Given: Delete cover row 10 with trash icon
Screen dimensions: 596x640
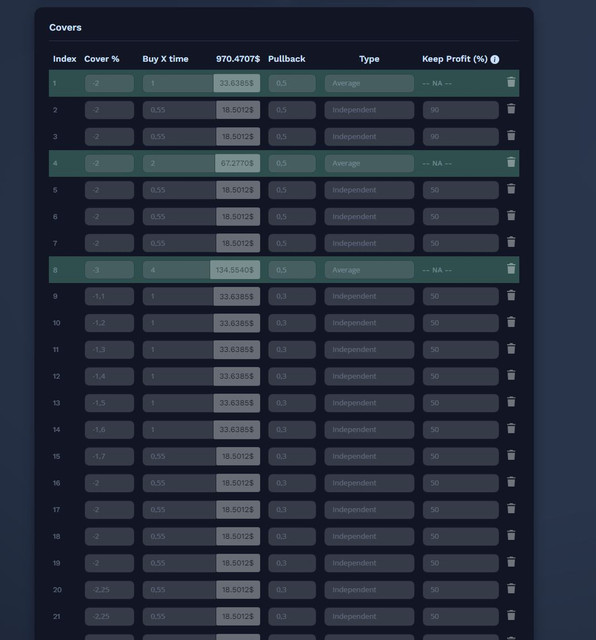Looking at the screenshot, I should 511,322.
